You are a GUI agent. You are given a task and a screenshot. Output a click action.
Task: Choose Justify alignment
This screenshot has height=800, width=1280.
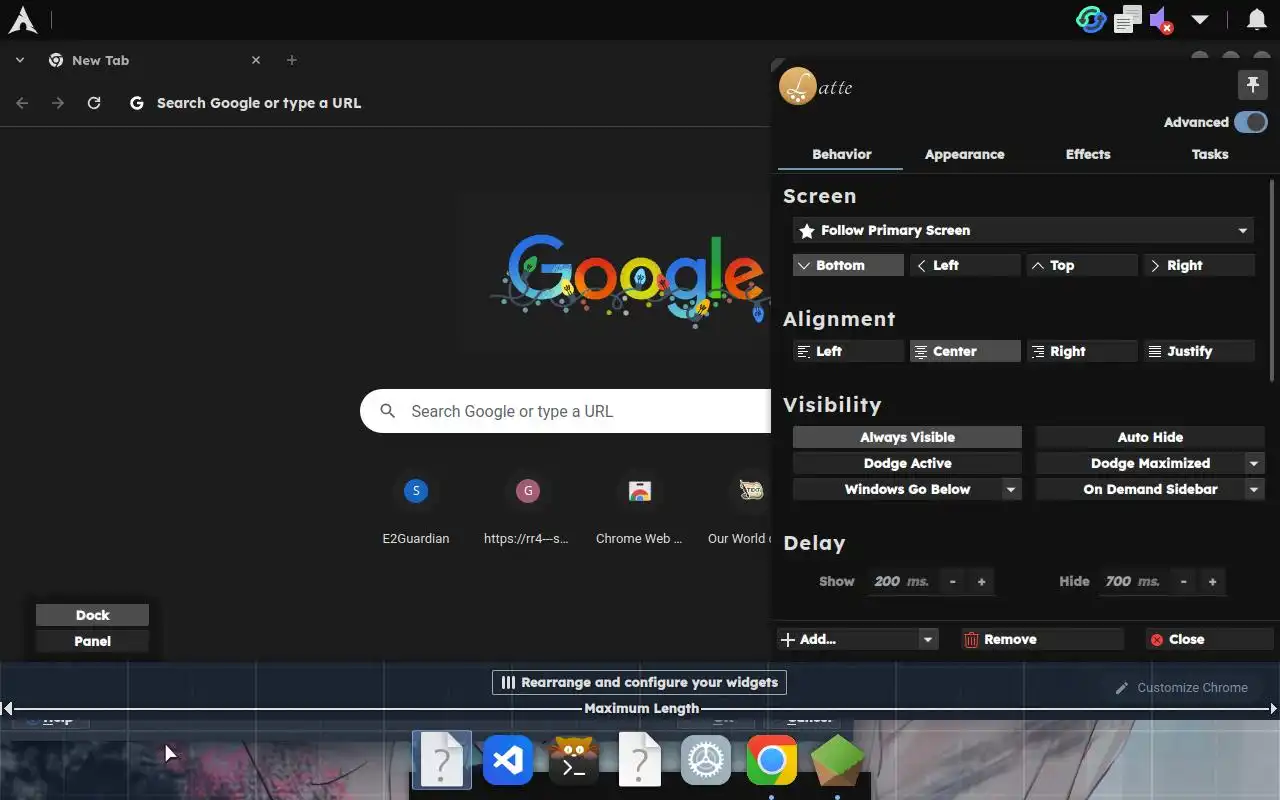(x=1199, y=351)
